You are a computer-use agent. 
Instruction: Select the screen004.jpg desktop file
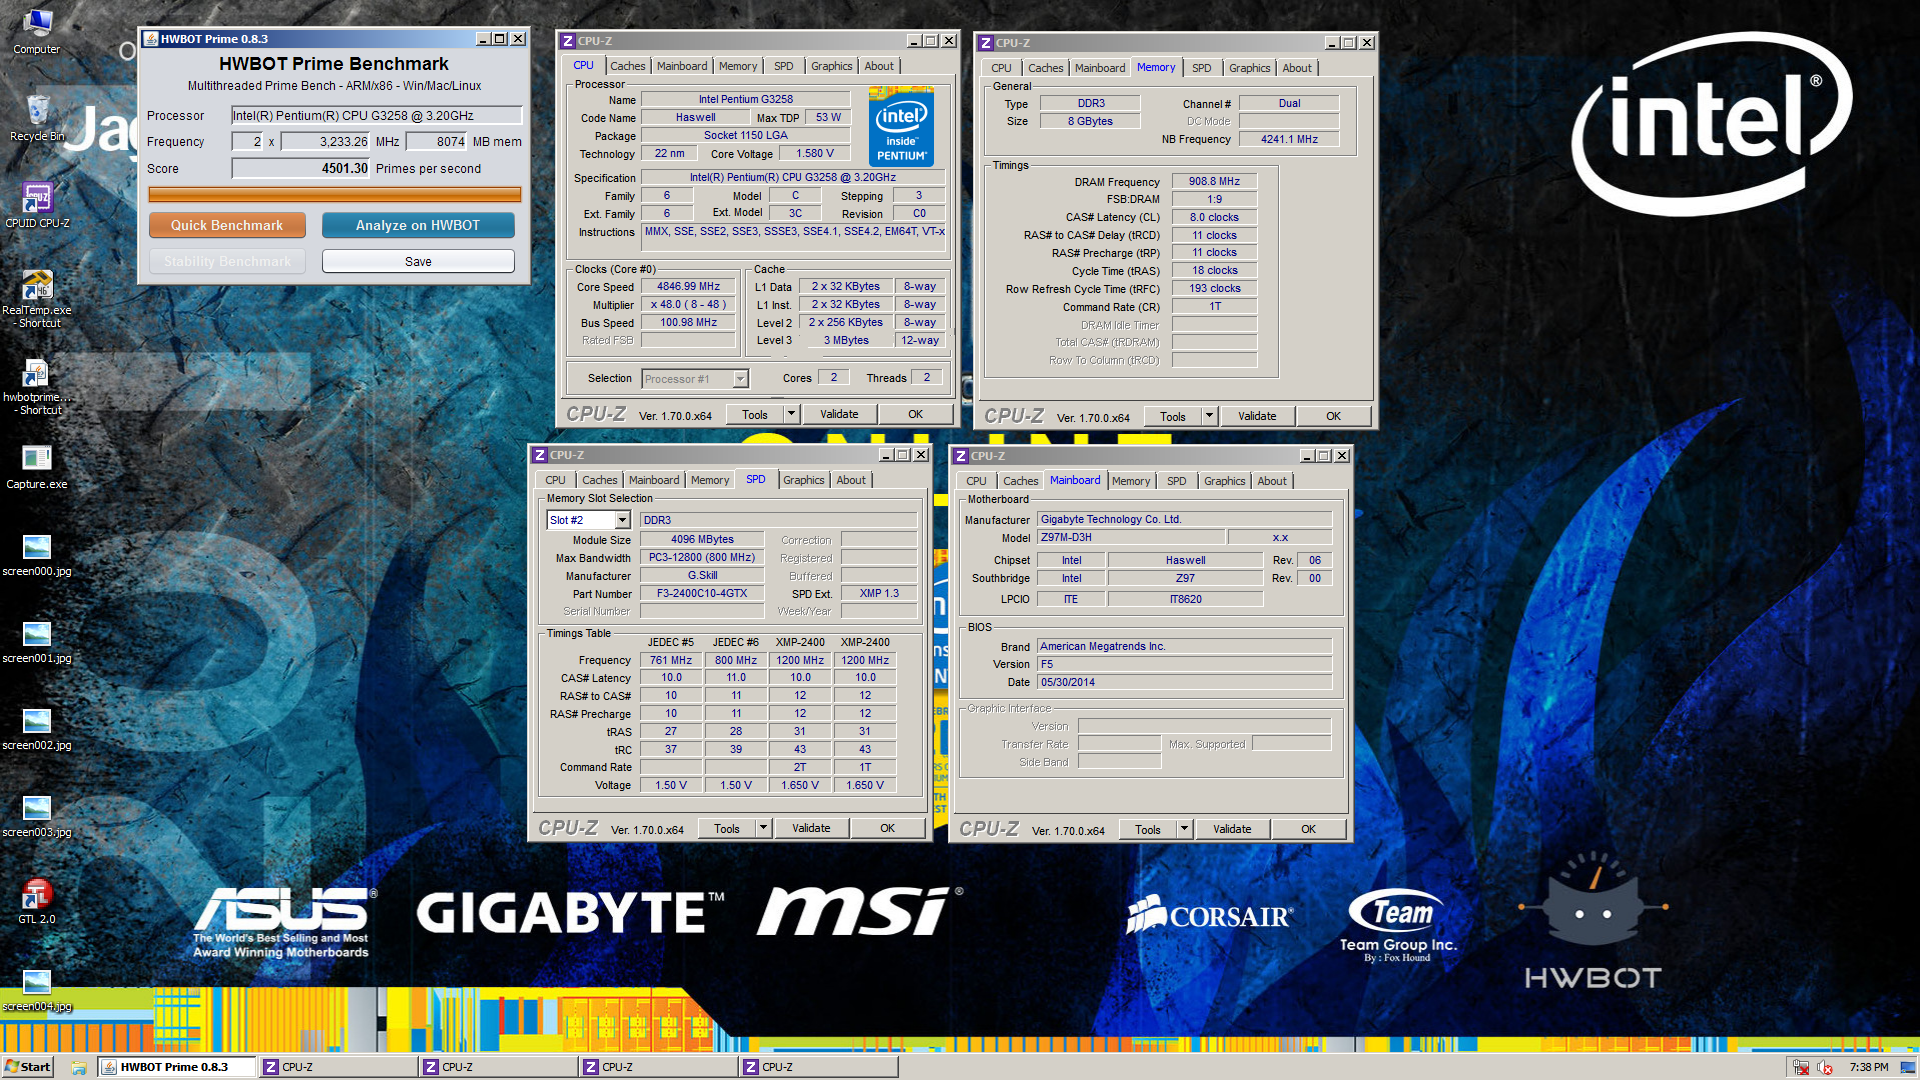click(x=37, y=988)
